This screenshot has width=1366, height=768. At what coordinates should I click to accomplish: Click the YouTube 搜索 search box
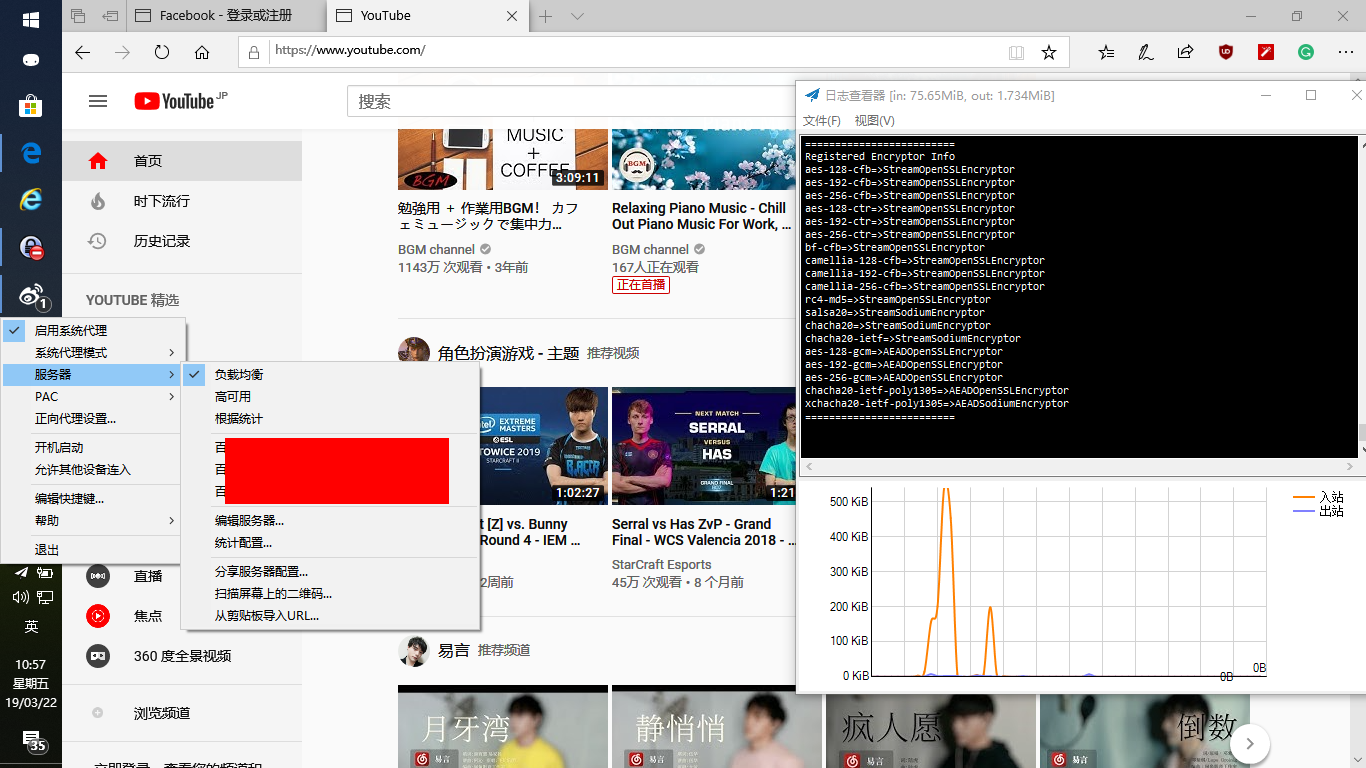coord(570,101)
